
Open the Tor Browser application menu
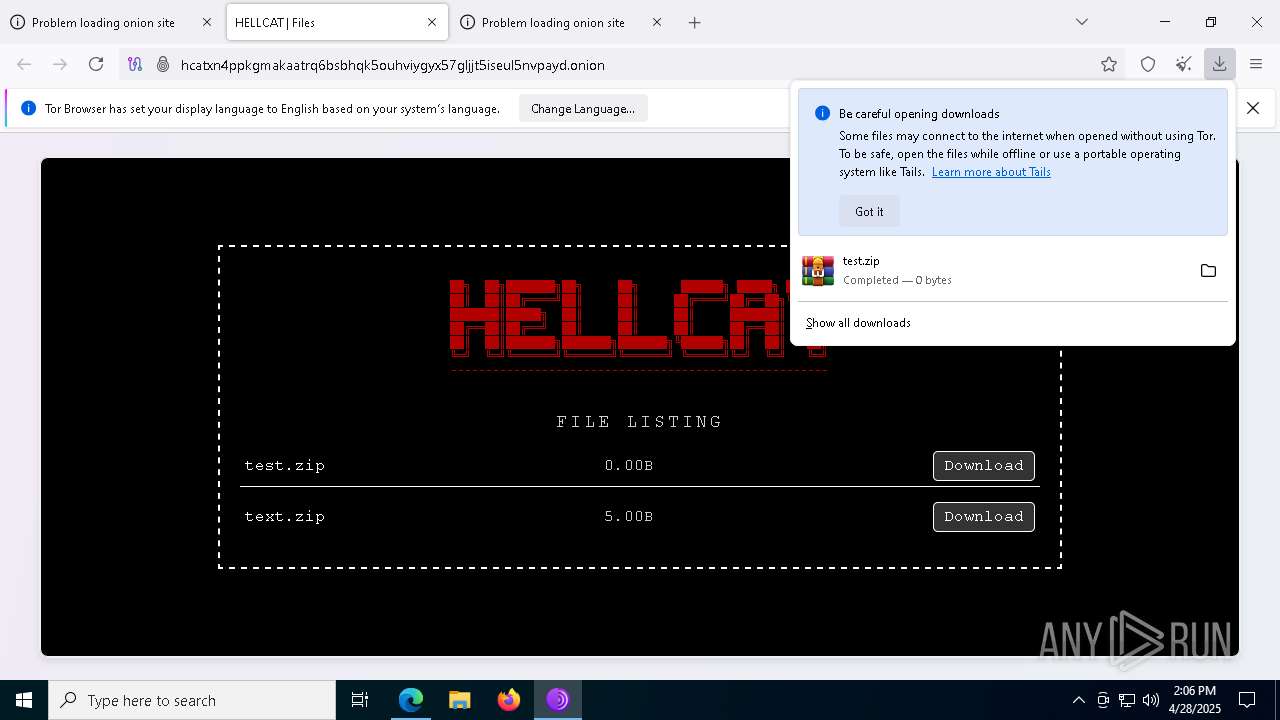[1256, 64]
